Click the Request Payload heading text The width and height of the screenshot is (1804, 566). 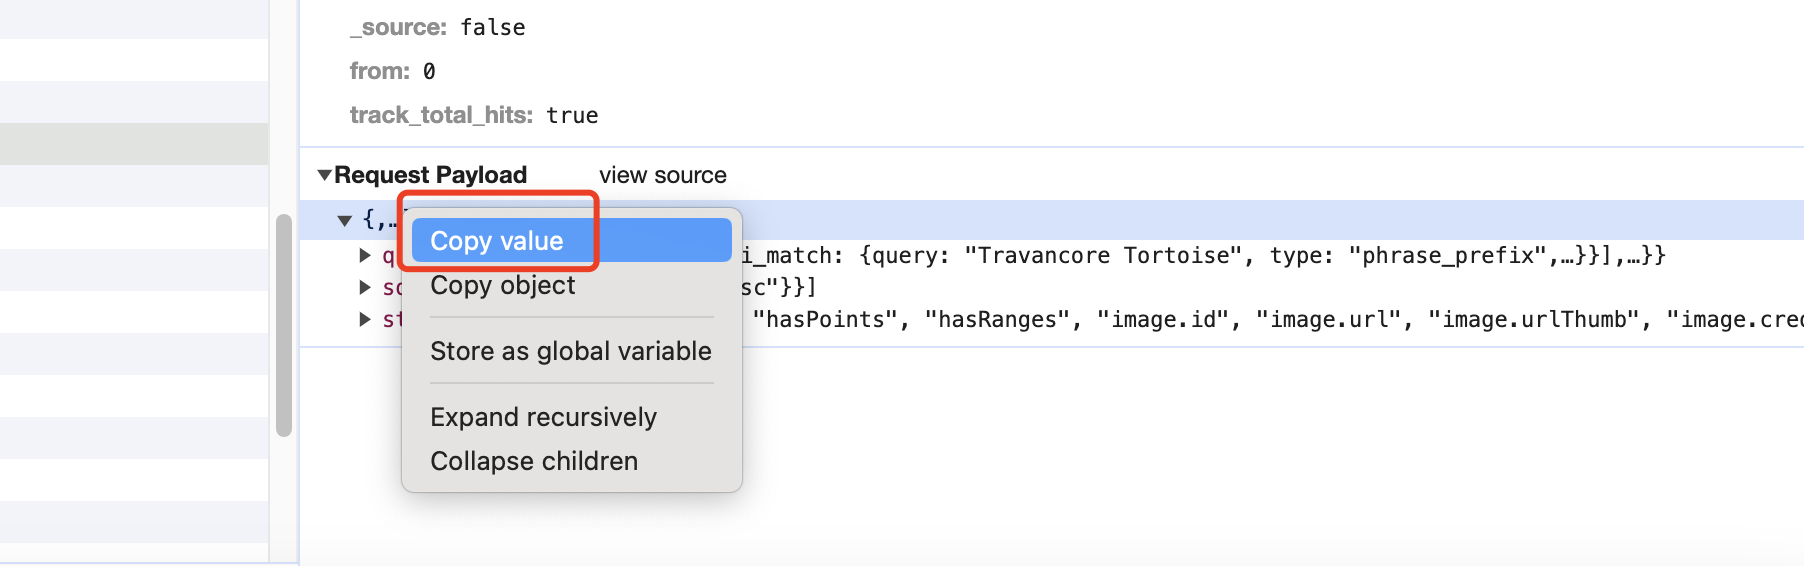[x=430, y=175]
